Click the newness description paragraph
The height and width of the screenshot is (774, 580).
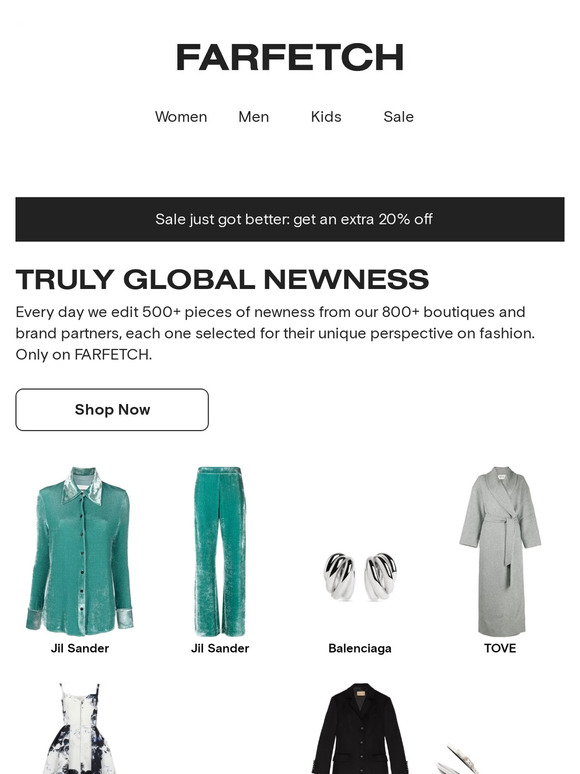(x=275, y=333)
